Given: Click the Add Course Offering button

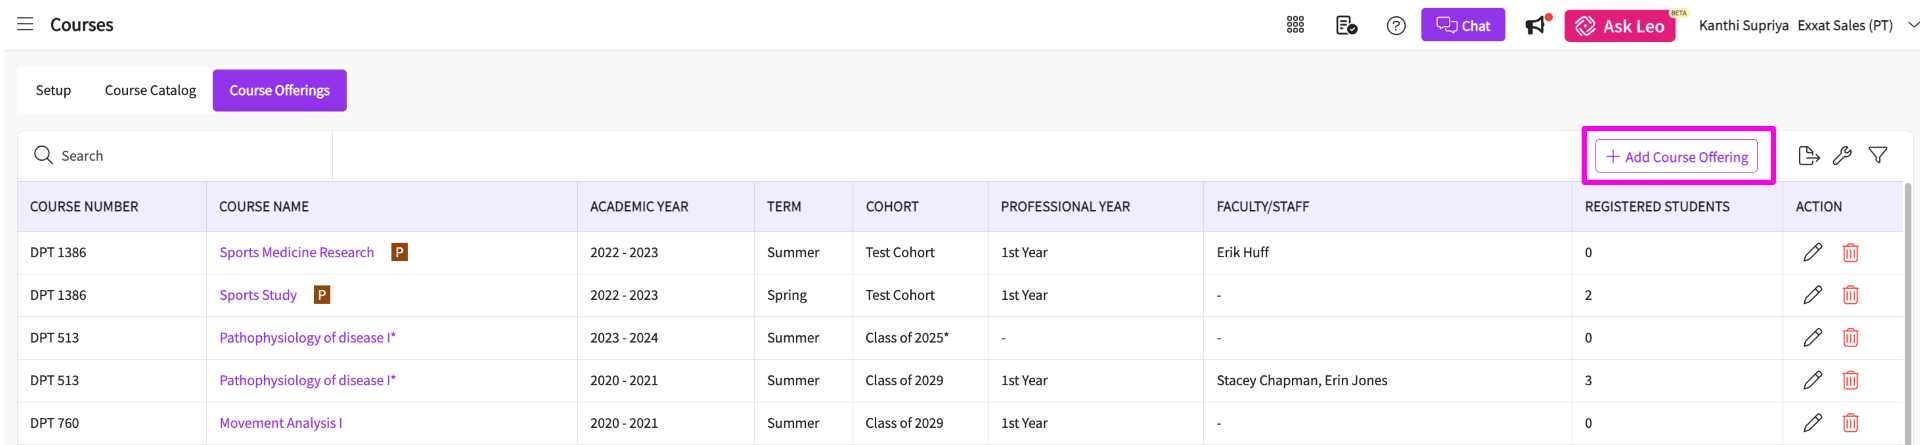Looking at the screenshot, I should (x=1676, y=157).
